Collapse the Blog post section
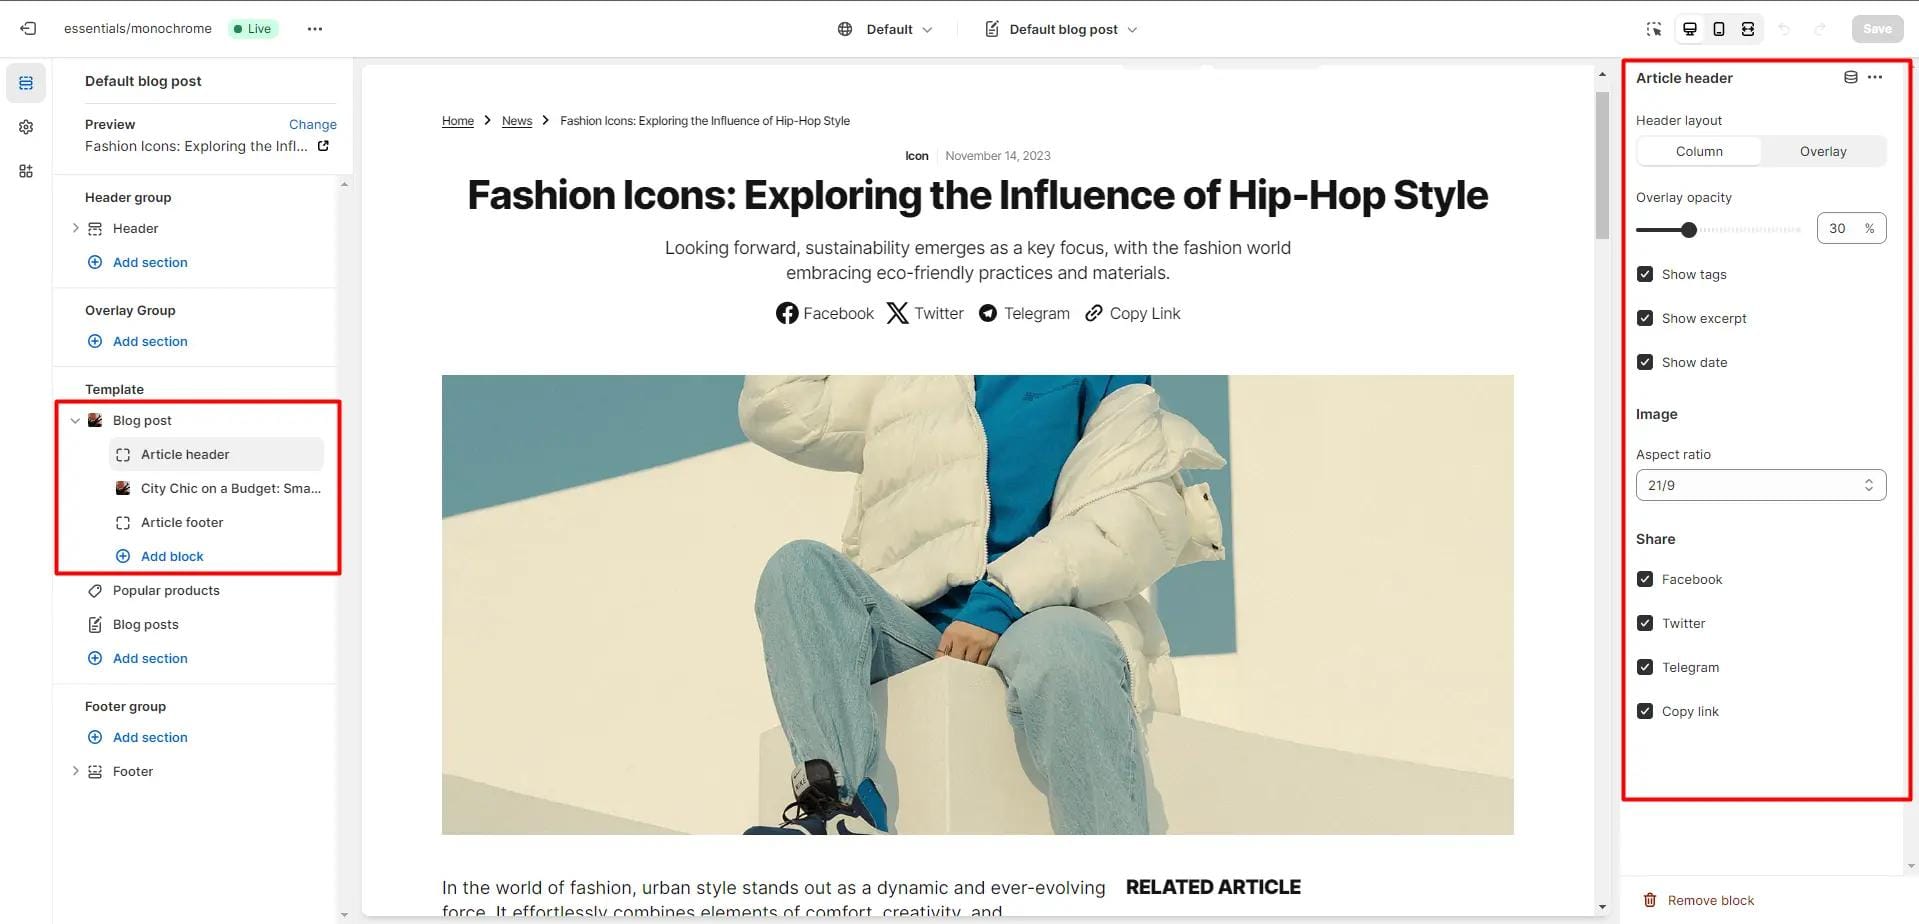 [x=75, y=421]
